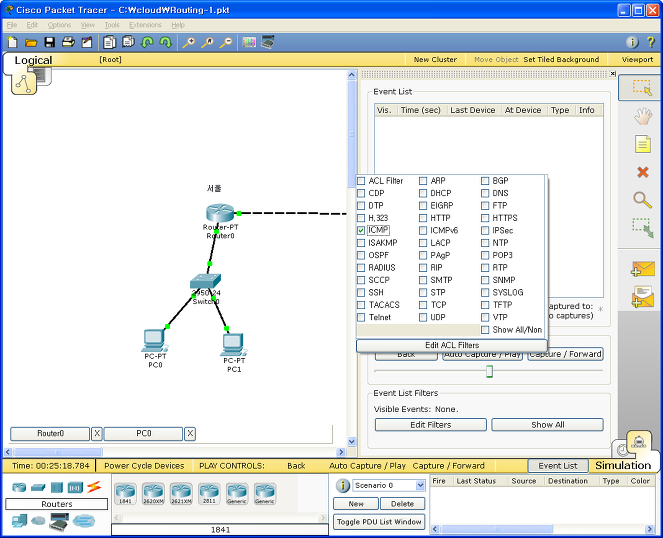The height and width of the screenshot is (538, 663).
Task: Click the Delete scenario button
Action: (x=402, y=504)
